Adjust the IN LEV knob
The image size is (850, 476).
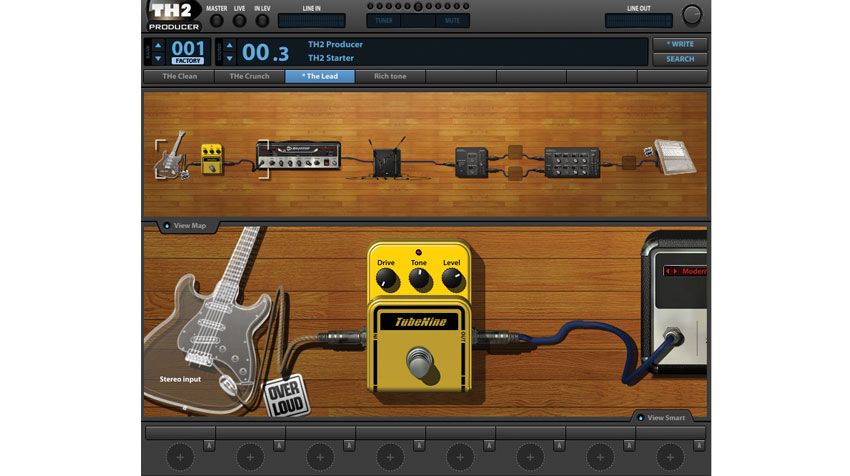[x=262, y=21]
